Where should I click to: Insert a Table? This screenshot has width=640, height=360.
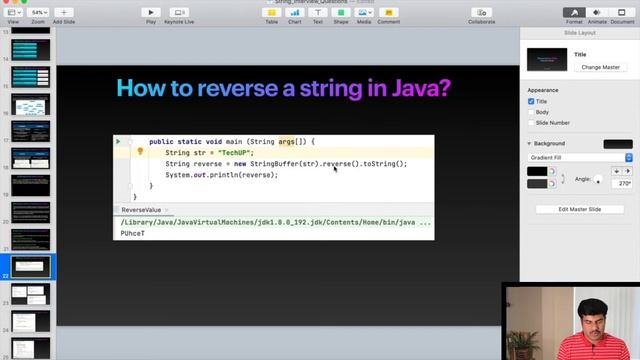[271, 13]
